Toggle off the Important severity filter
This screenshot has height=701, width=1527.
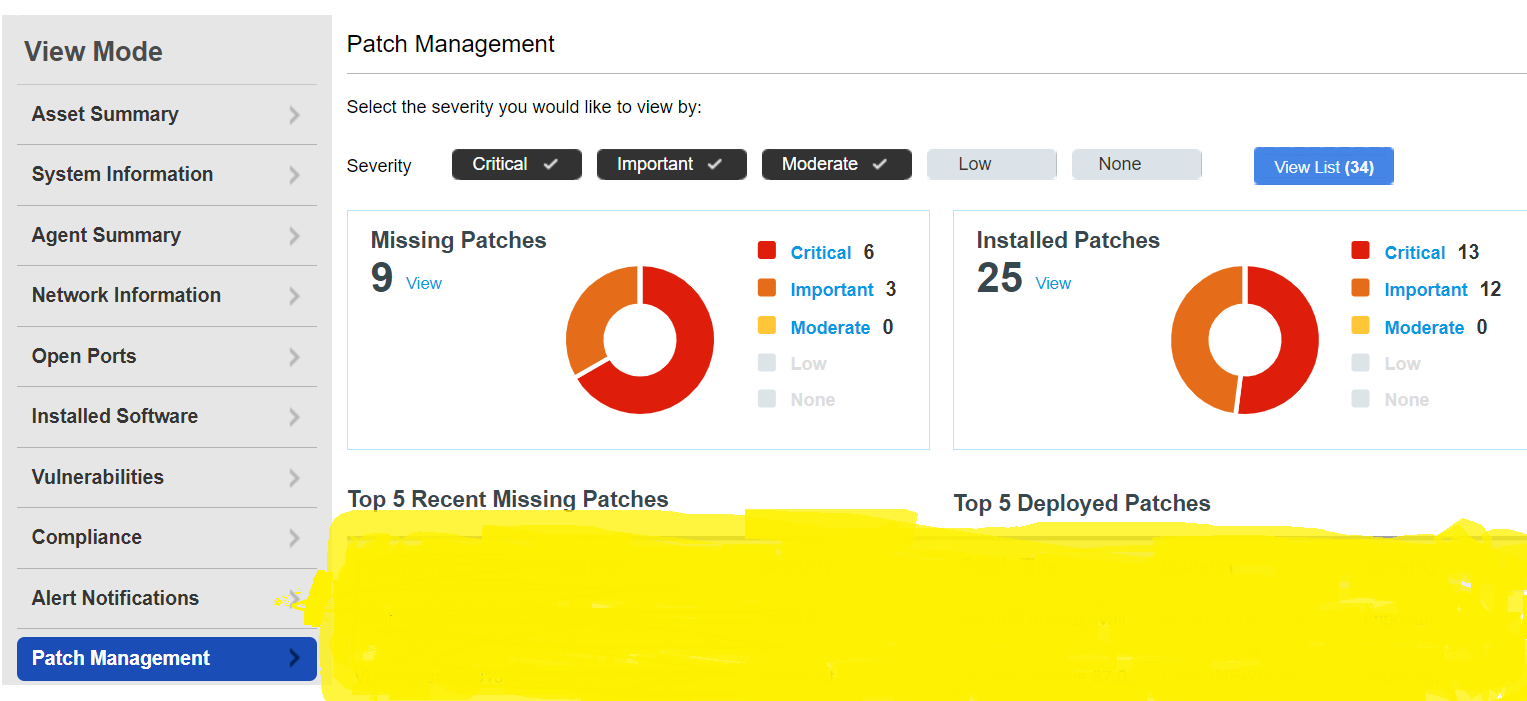(x=672, y=165)
